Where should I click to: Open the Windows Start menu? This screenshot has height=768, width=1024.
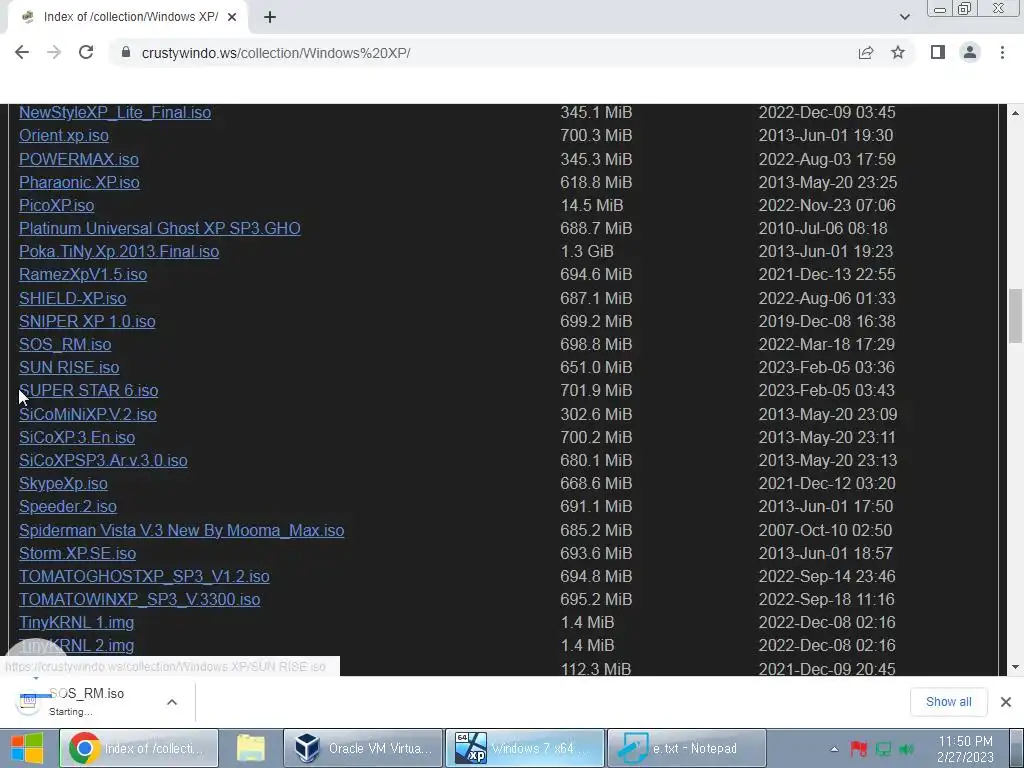point(27,748)
